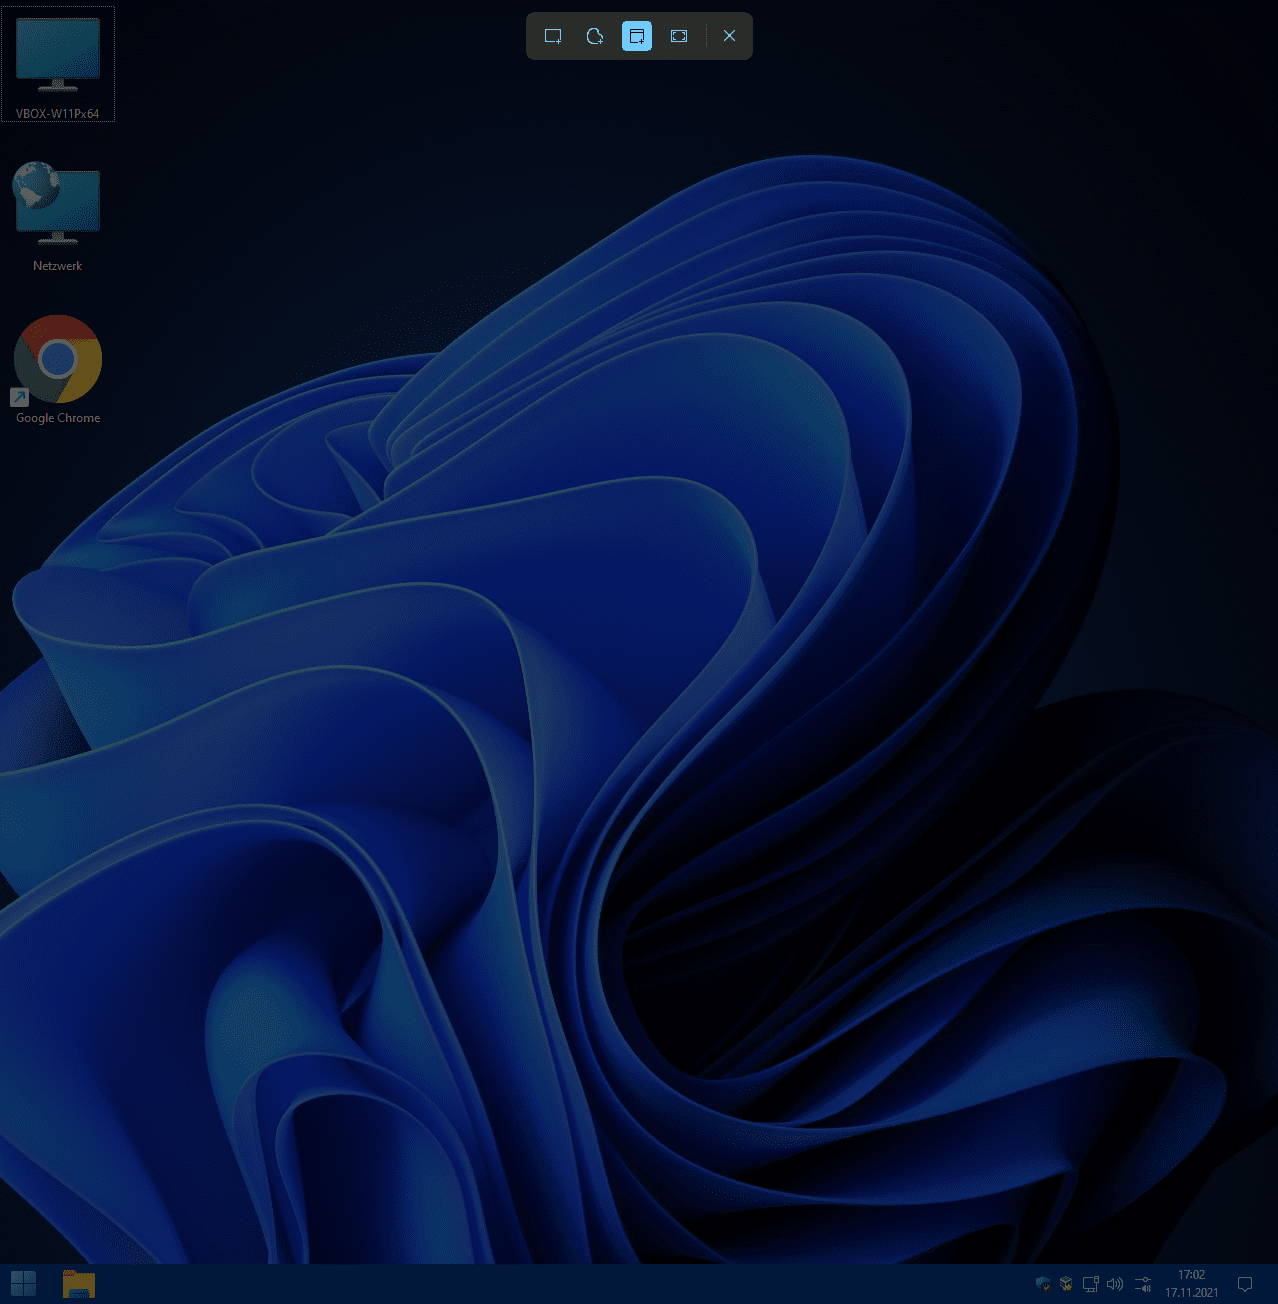1278x1304 pixels.
Task: Open the Windows Security tray icon
Action: [1043, 1284]
